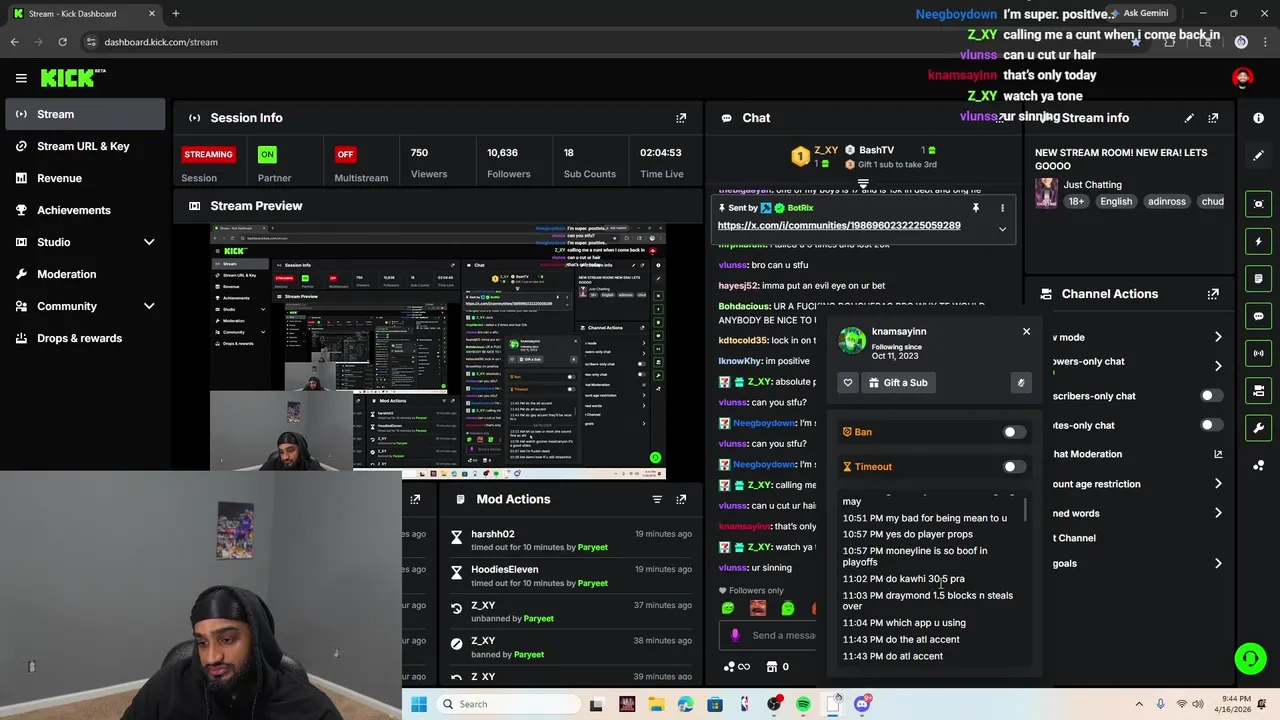Click the profile avatar in header
Screen dimensions: 1280x720
[1242, 78]
